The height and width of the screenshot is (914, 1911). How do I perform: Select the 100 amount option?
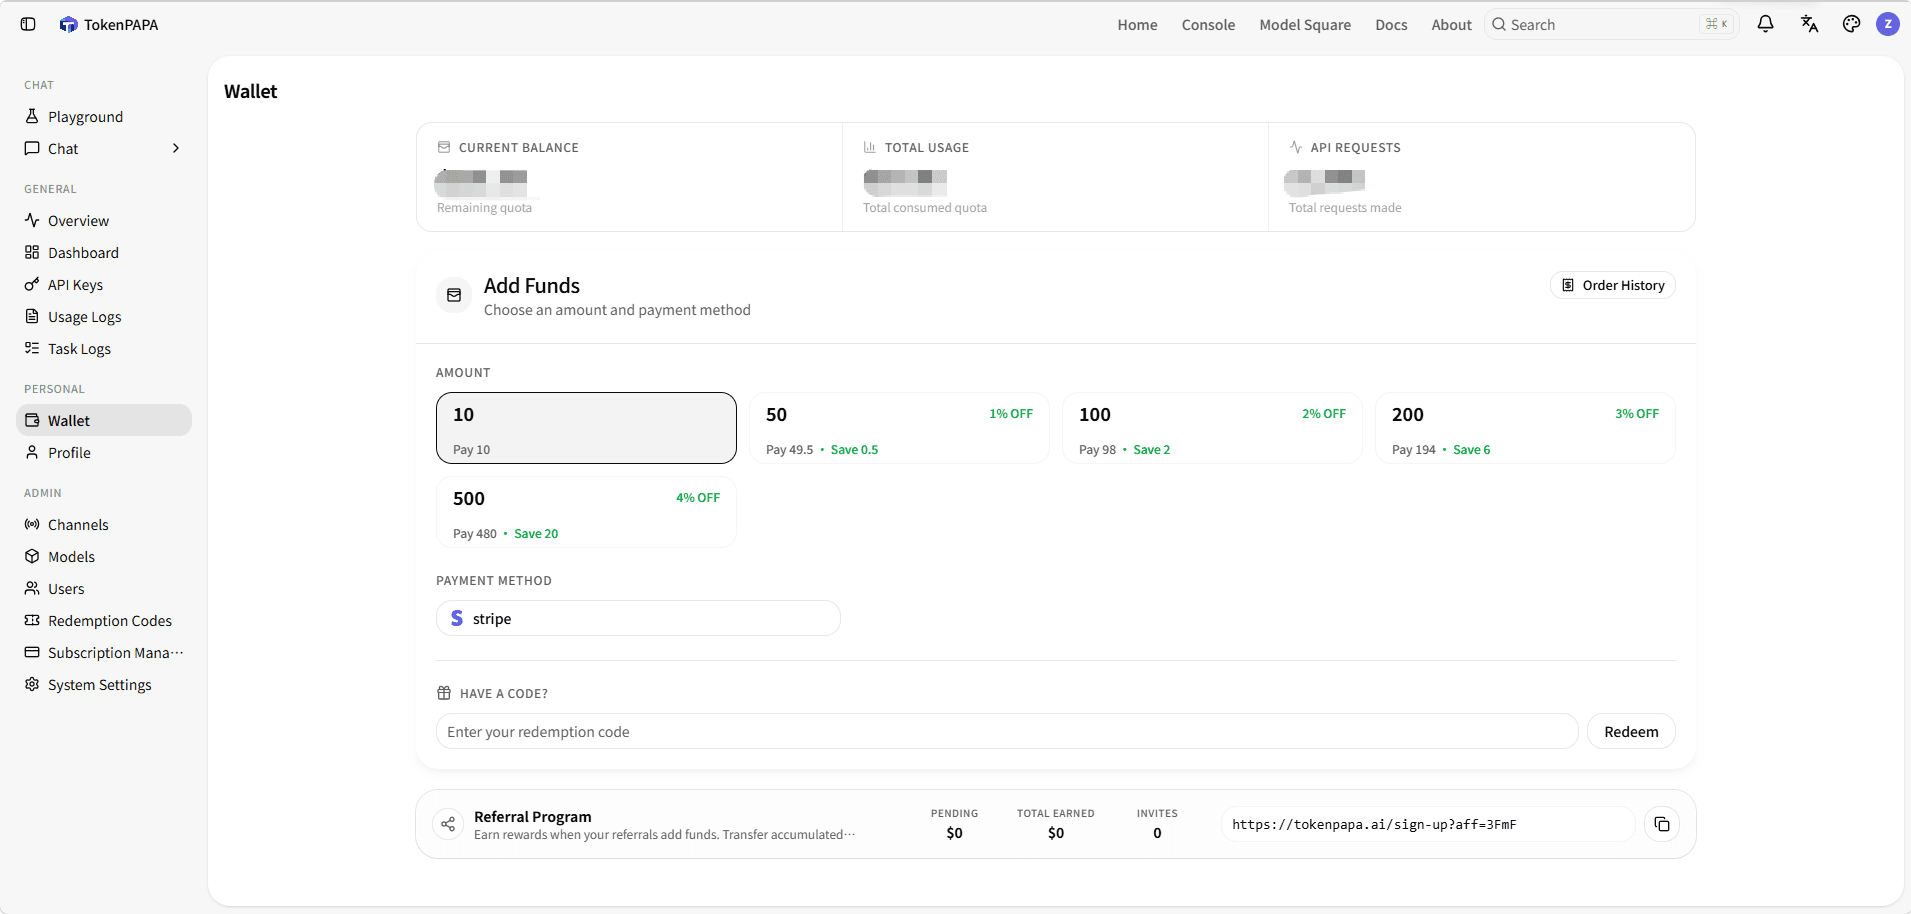coord(1212,428)
